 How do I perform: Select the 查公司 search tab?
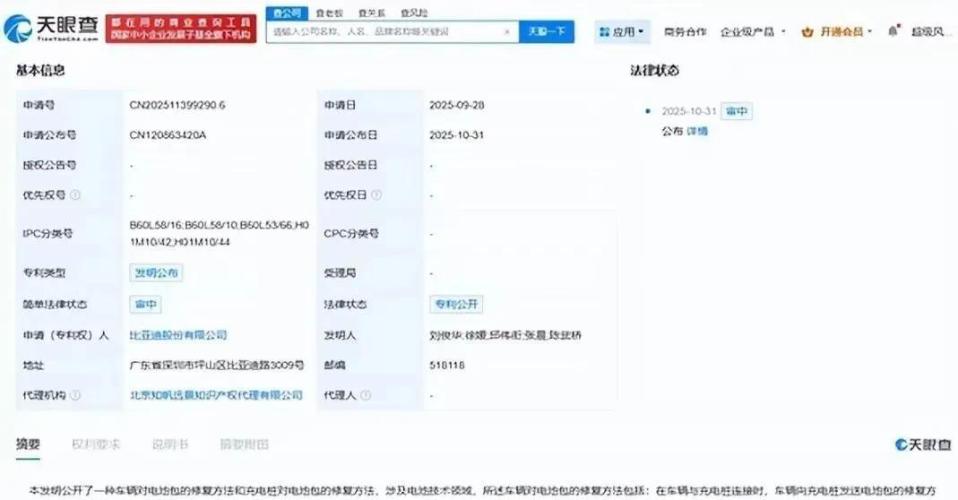coord(287,13)
